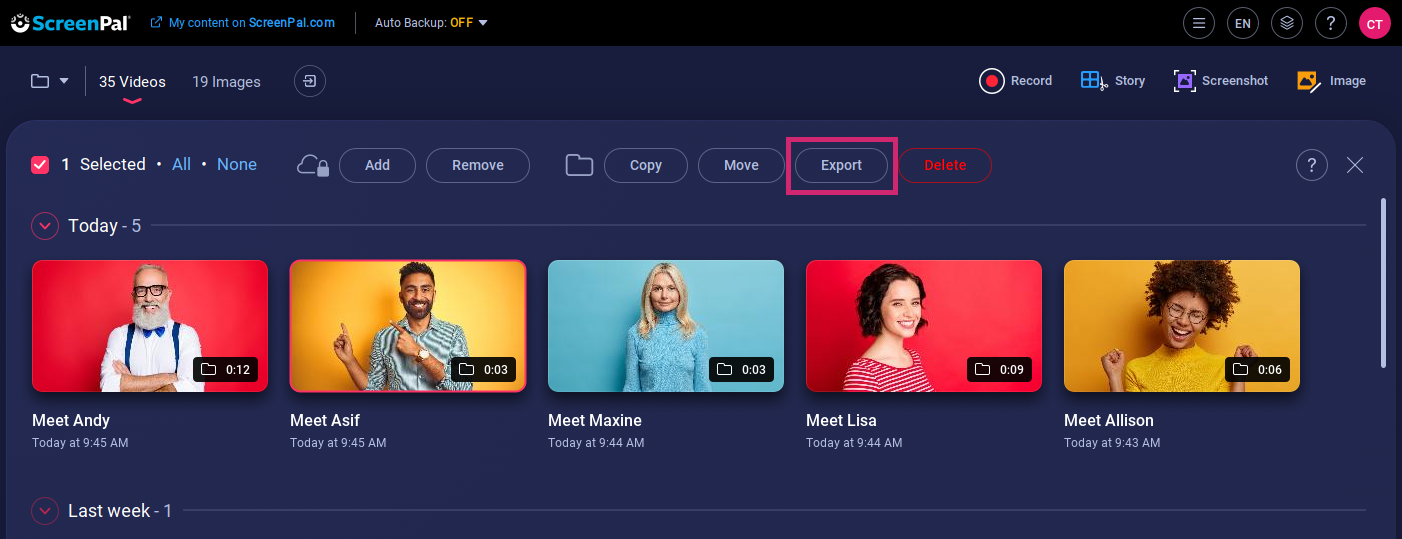Viewport: 1402px width, 539px height.
Task: Uncheck the 1 Selected checkbox
Action: pyautogui.click(x=40, y=165)
